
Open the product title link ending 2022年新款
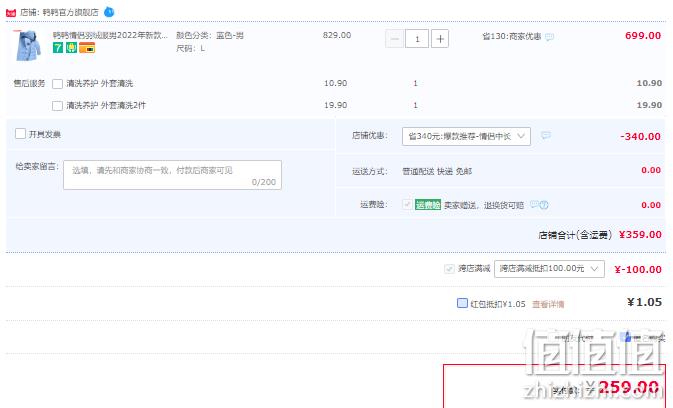point(110,35)
